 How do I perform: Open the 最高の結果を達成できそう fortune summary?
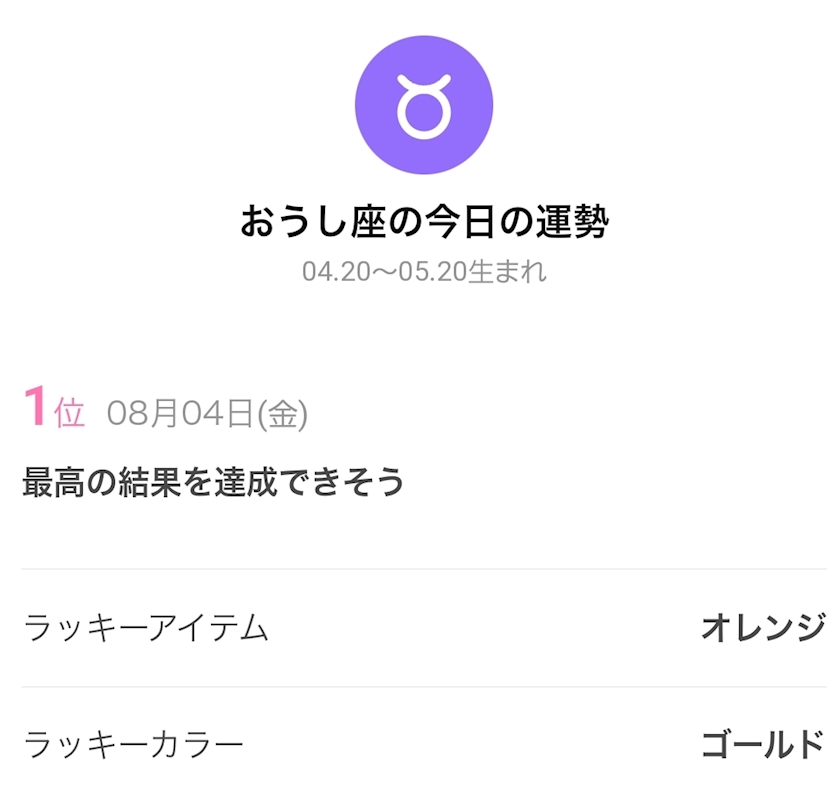[x=213, y=482]
